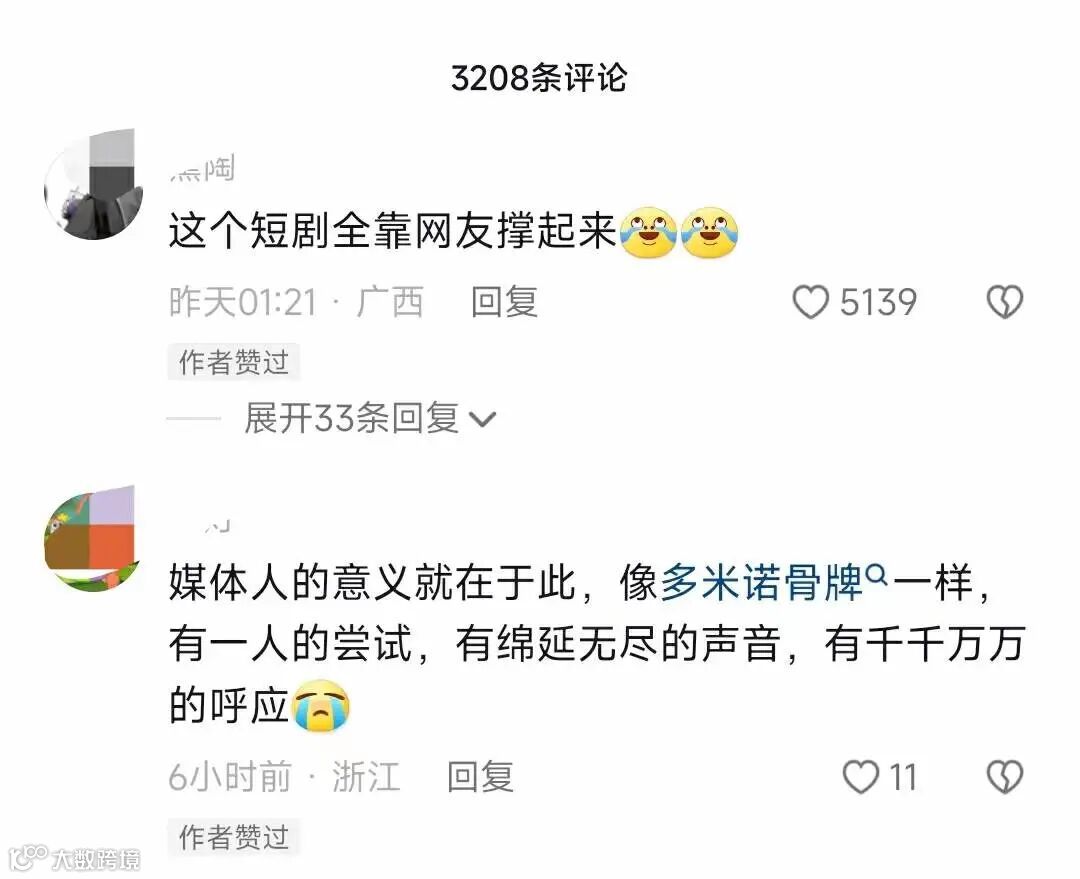Screen dimensions: 1080x879
Task: Tap second comment's 作者赞过 tag
Action: (x=233, y=837)
